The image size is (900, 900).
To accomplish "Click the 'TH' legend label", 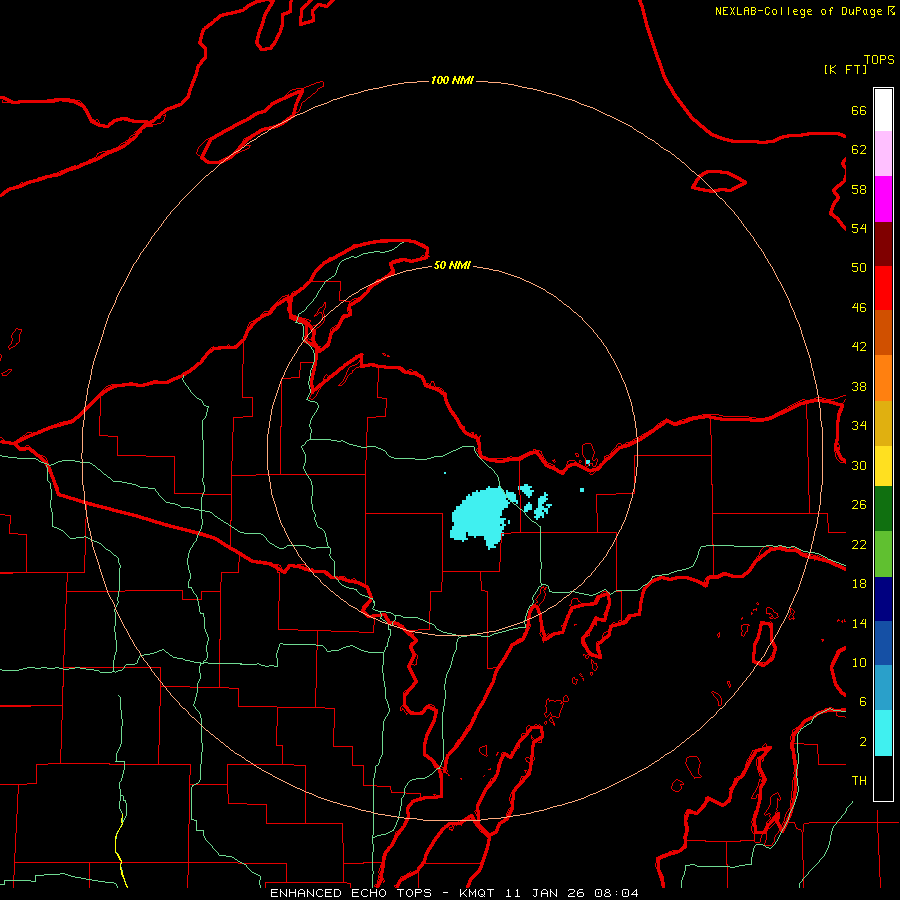I will click(x=859, y=781).
